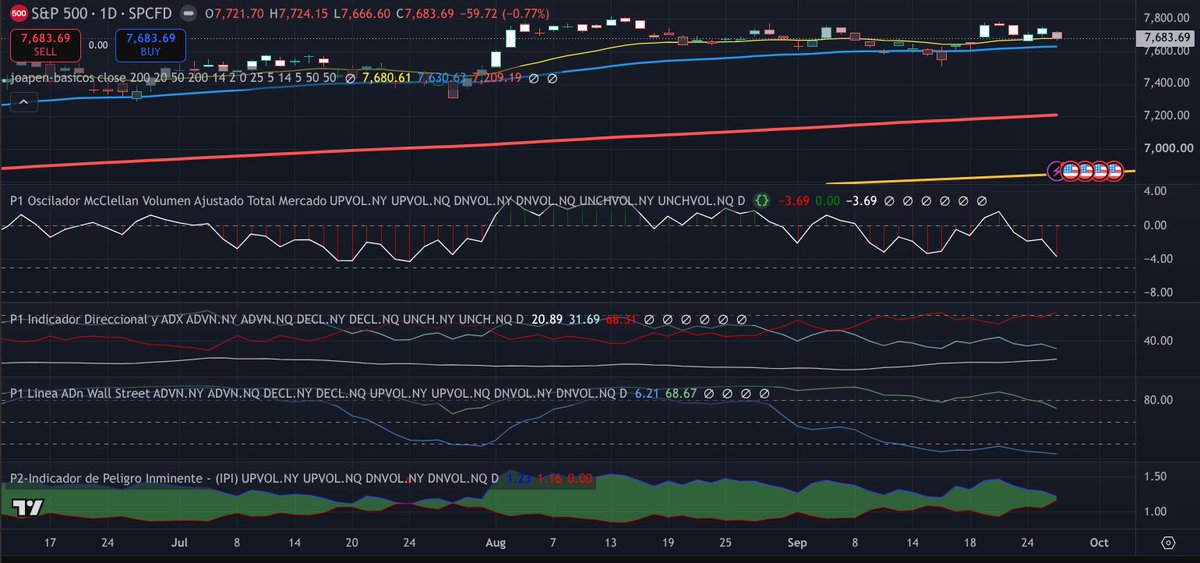Click the -8.00 McClellan axis label
The width and height of the screenshot is (1200, 563).
point(1158,293)
